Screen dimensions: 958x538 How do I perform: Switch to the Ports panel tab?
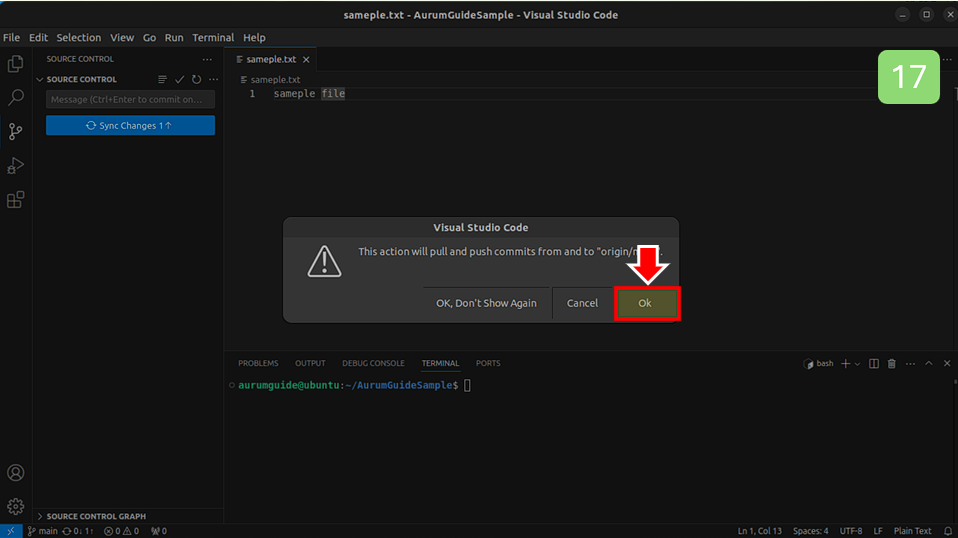[x=488, y=363]
